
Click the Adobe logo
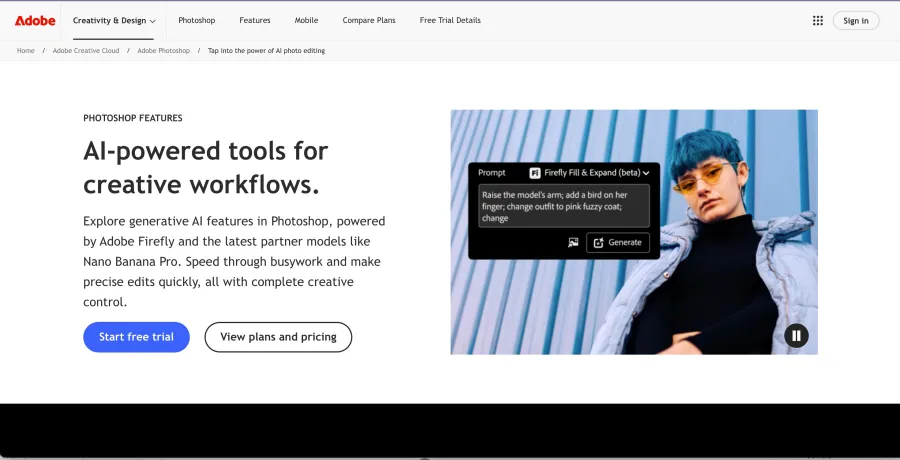[35, 21]
